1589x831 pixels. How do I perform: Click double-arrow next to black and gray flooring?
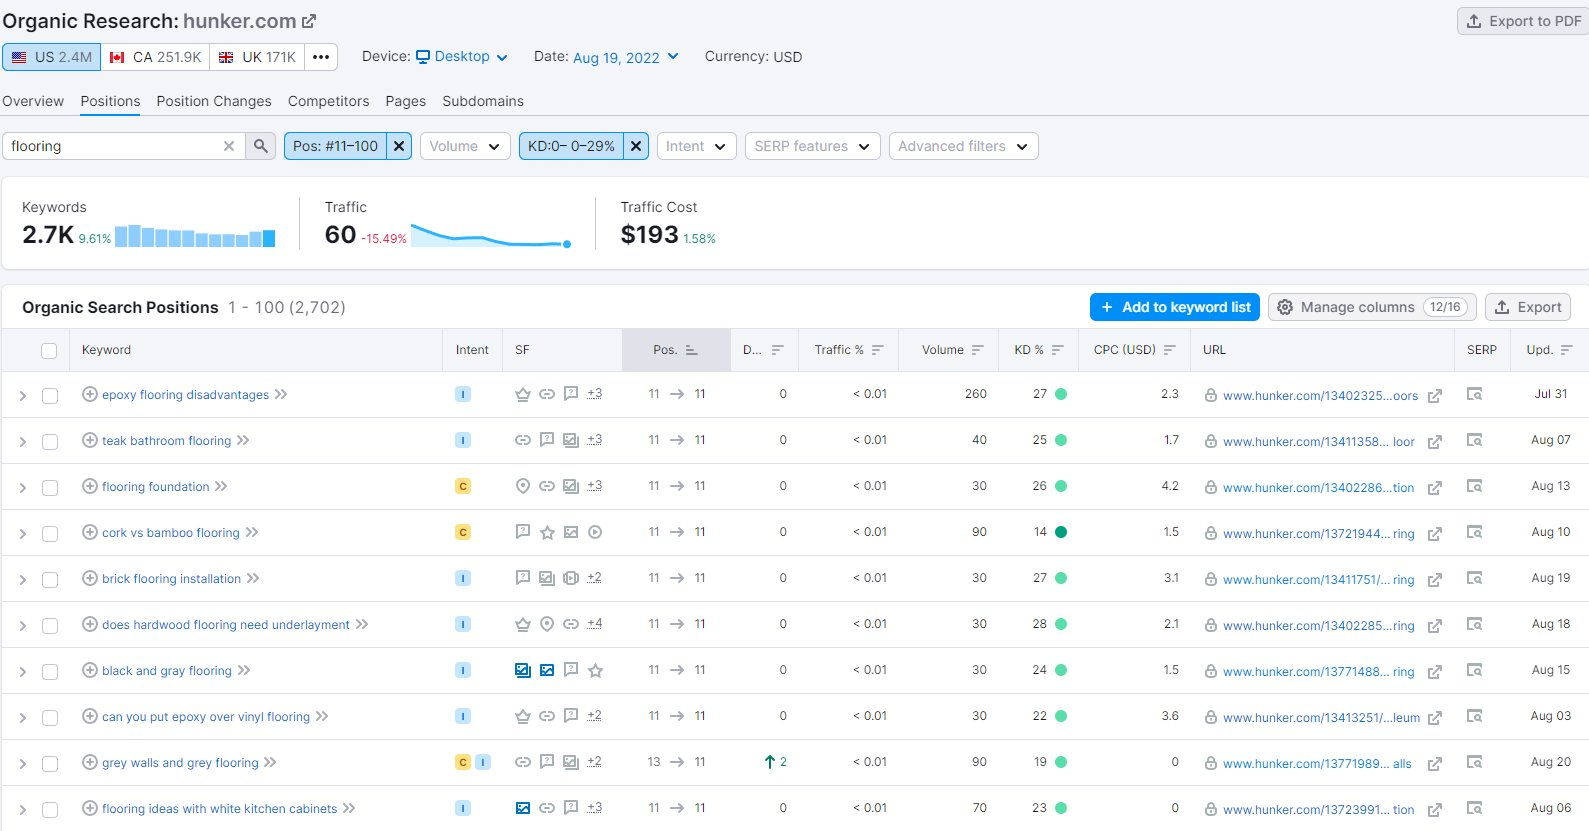tap(244, 670)
